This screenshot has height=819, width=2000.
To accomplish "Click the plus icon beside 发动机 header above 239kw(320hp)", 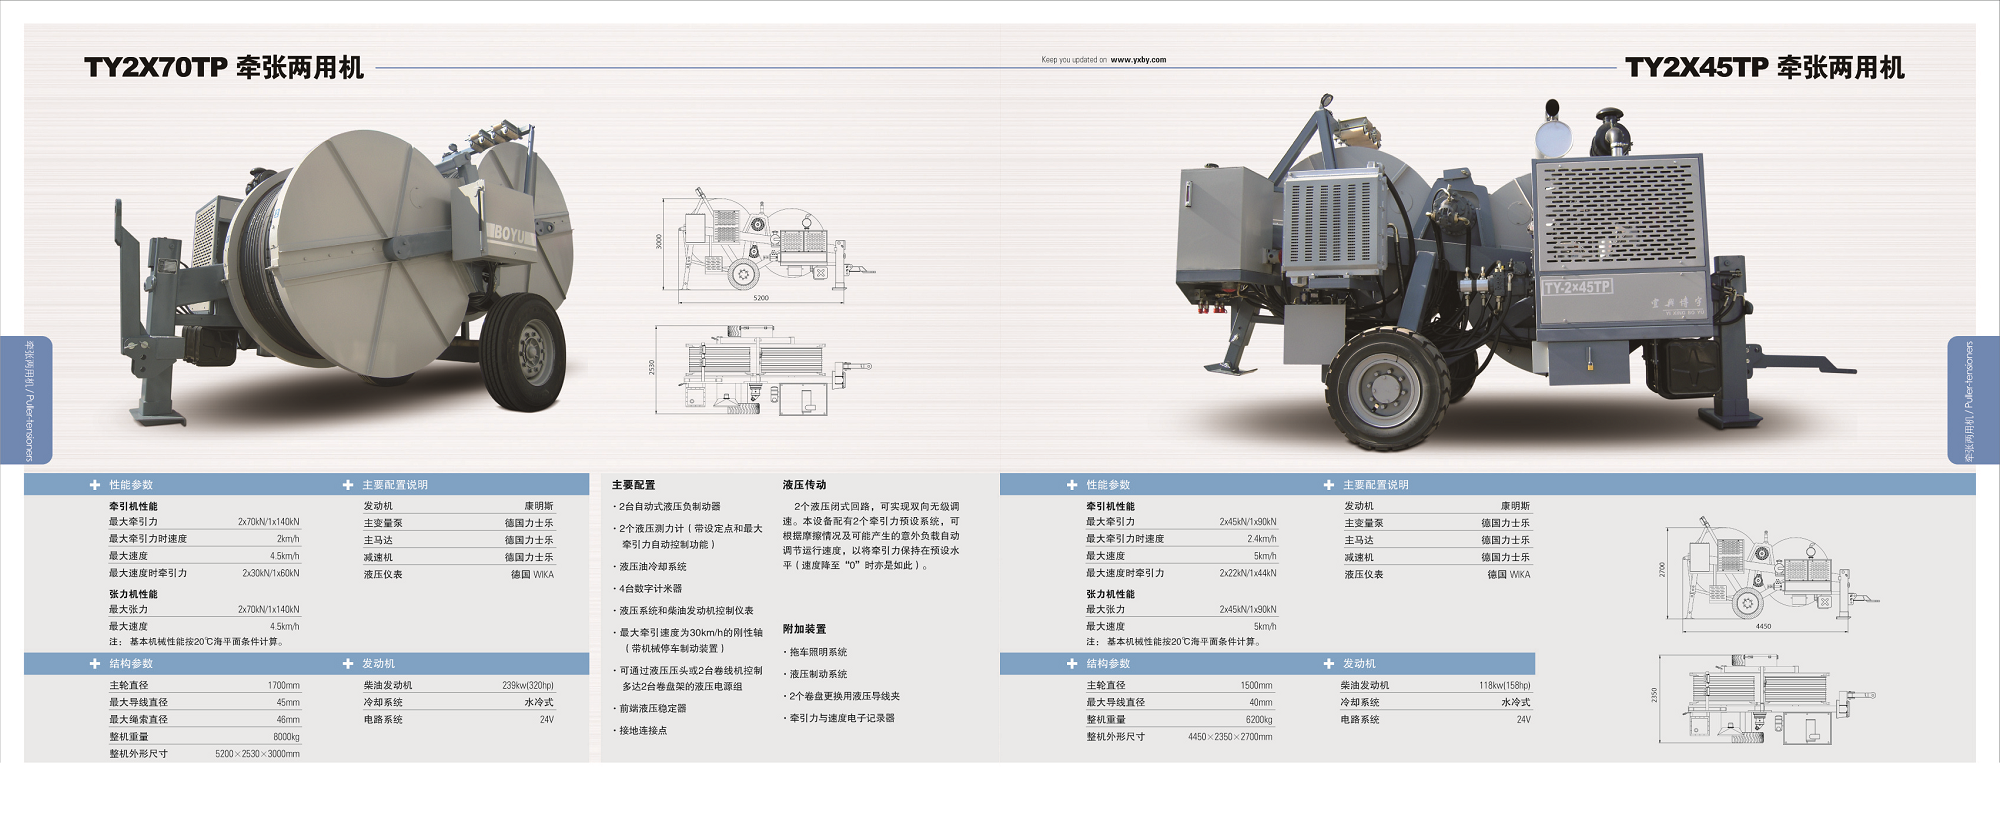I will pyautogui.click(x=348, y=664).
